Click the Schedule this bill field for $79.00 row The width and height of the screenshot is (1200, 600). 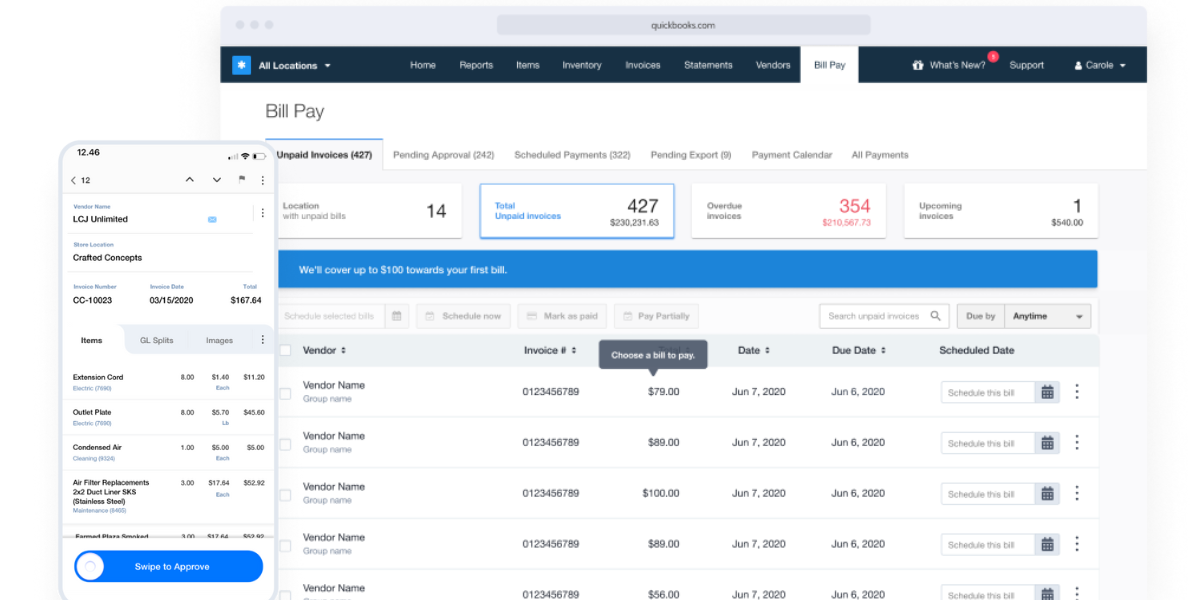click(988, 392)
